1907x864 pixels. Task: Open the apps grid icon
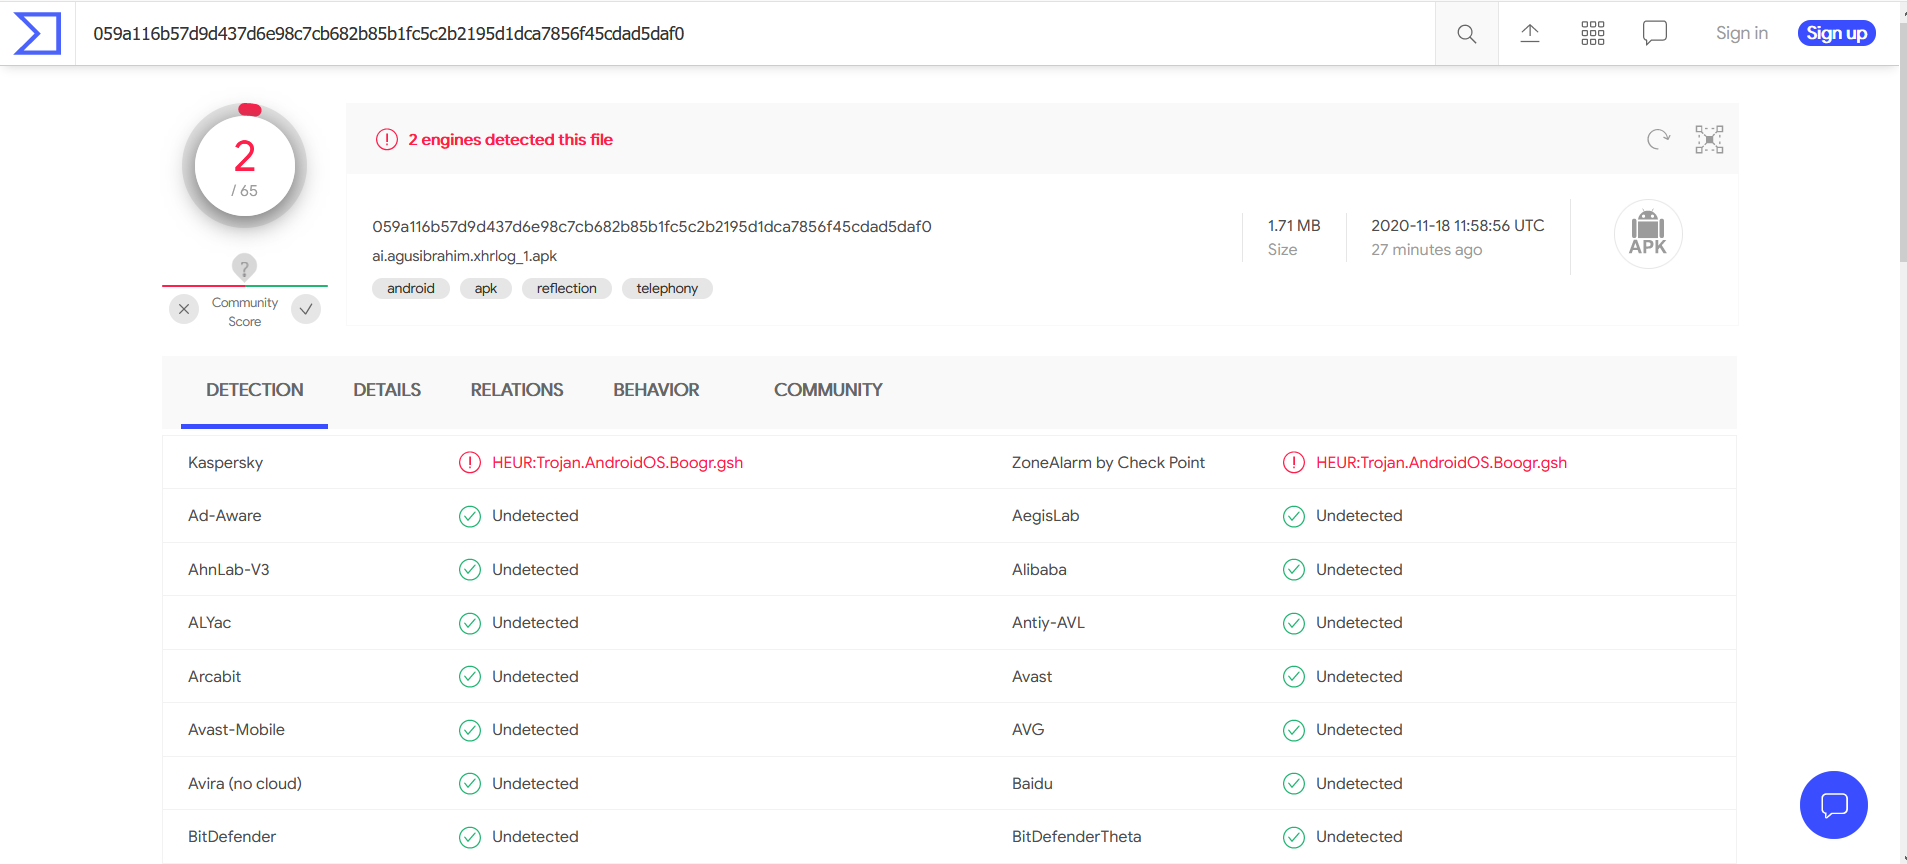tap(1593, 33)
